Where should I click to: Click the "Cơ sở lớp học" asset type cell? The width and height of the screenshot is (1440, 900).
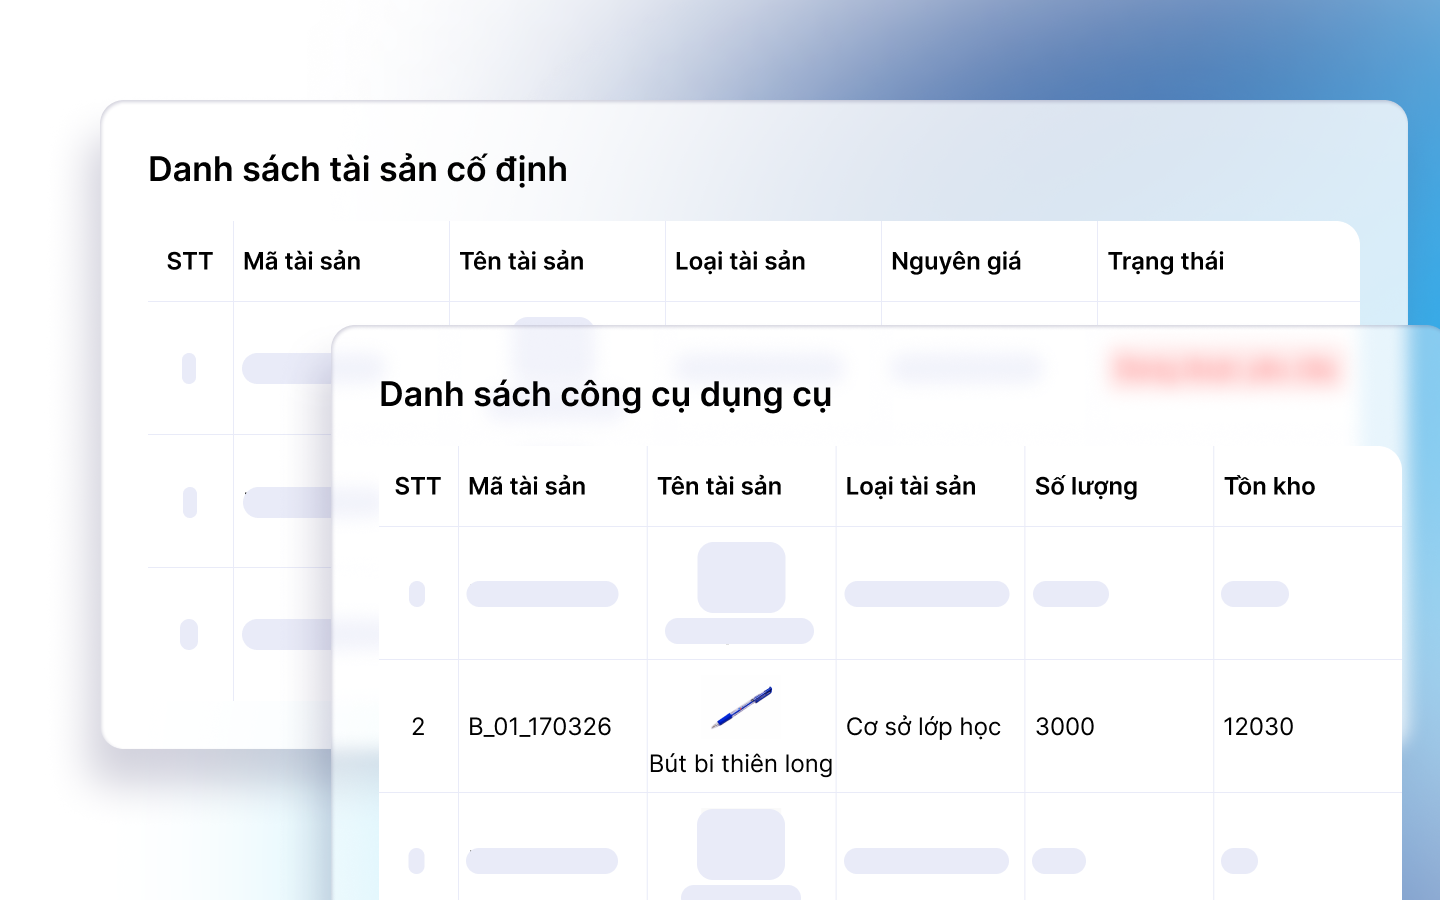(923, 727)
